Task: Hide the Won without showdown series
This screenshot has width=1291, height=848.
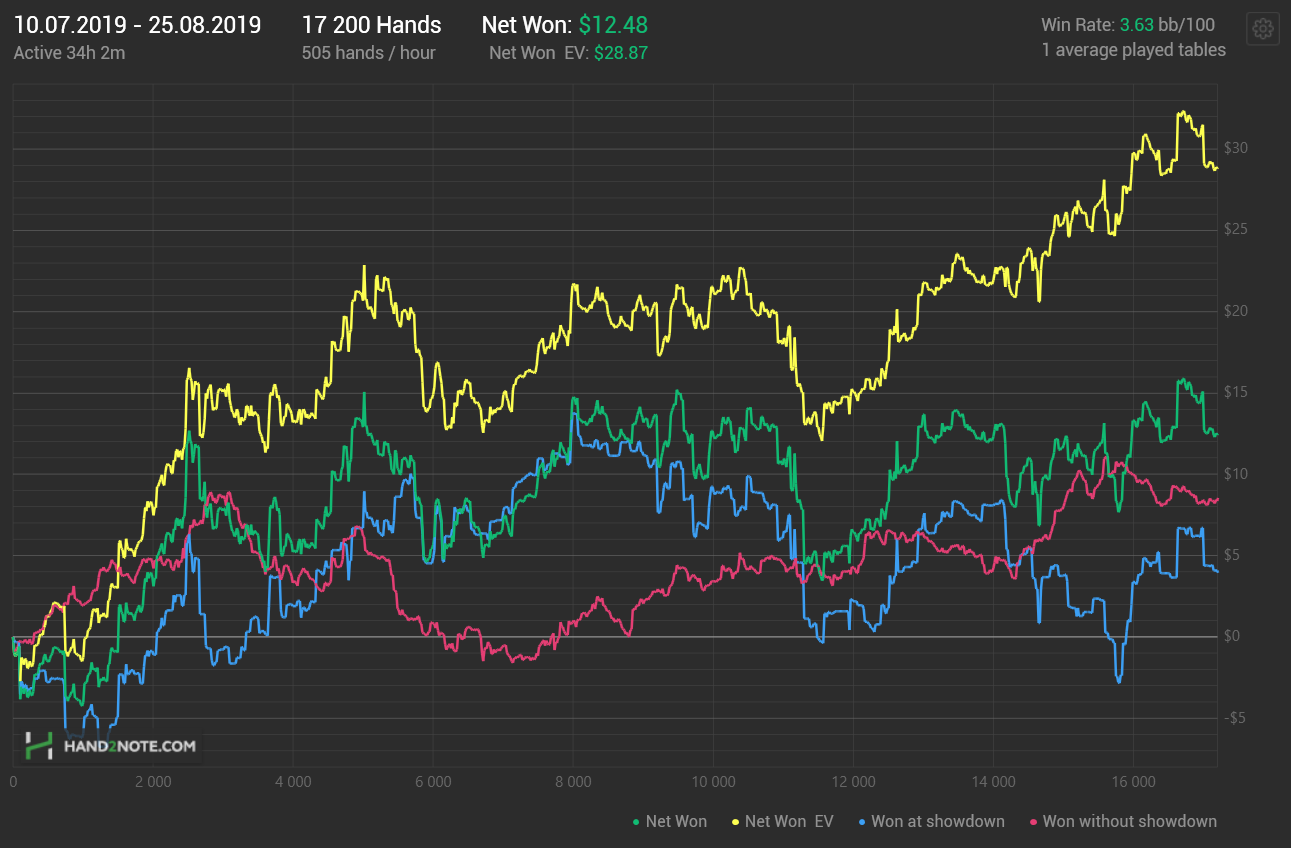Action: point(1123,821)
